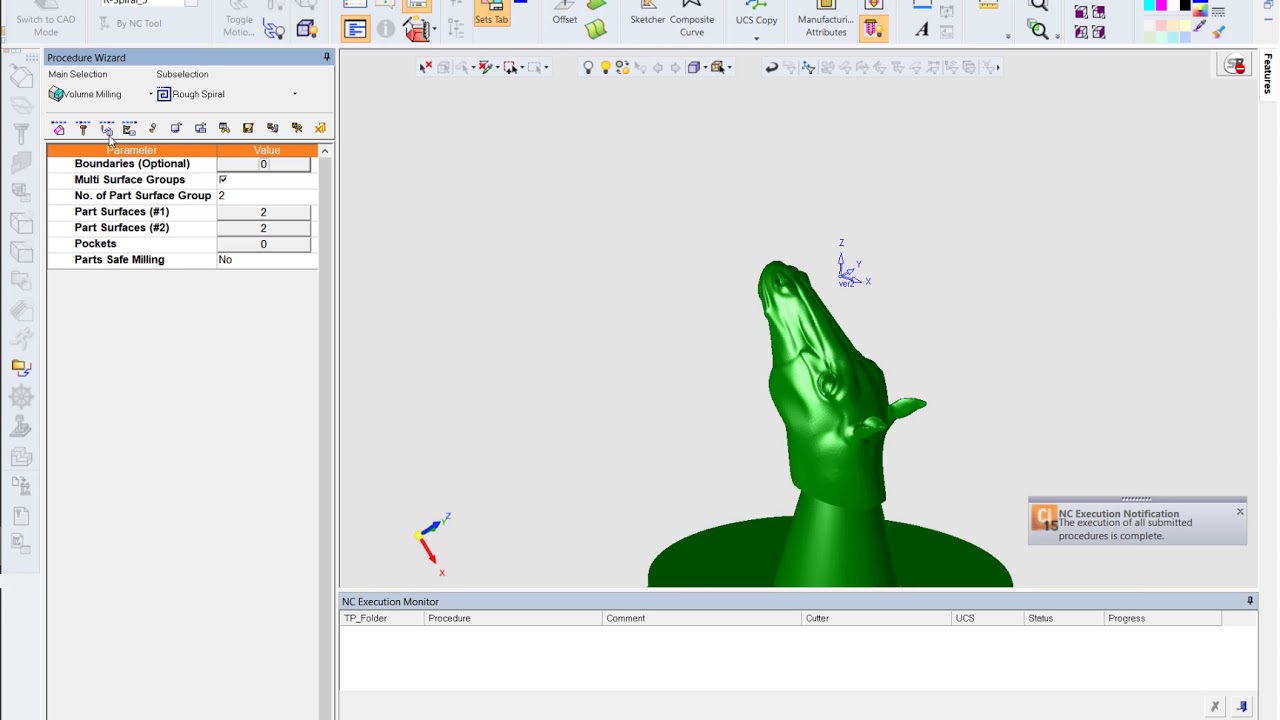Viewport: 1280px width, 720px height.
Task: Pin the NC Execution Monitor panel
Action: (x=1250, y=601)
